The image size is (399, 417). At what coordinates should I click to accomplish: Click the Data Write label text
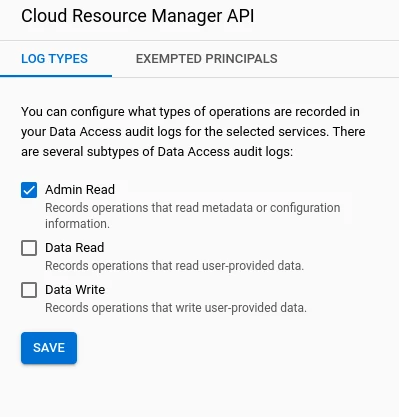tap(75, 290)
